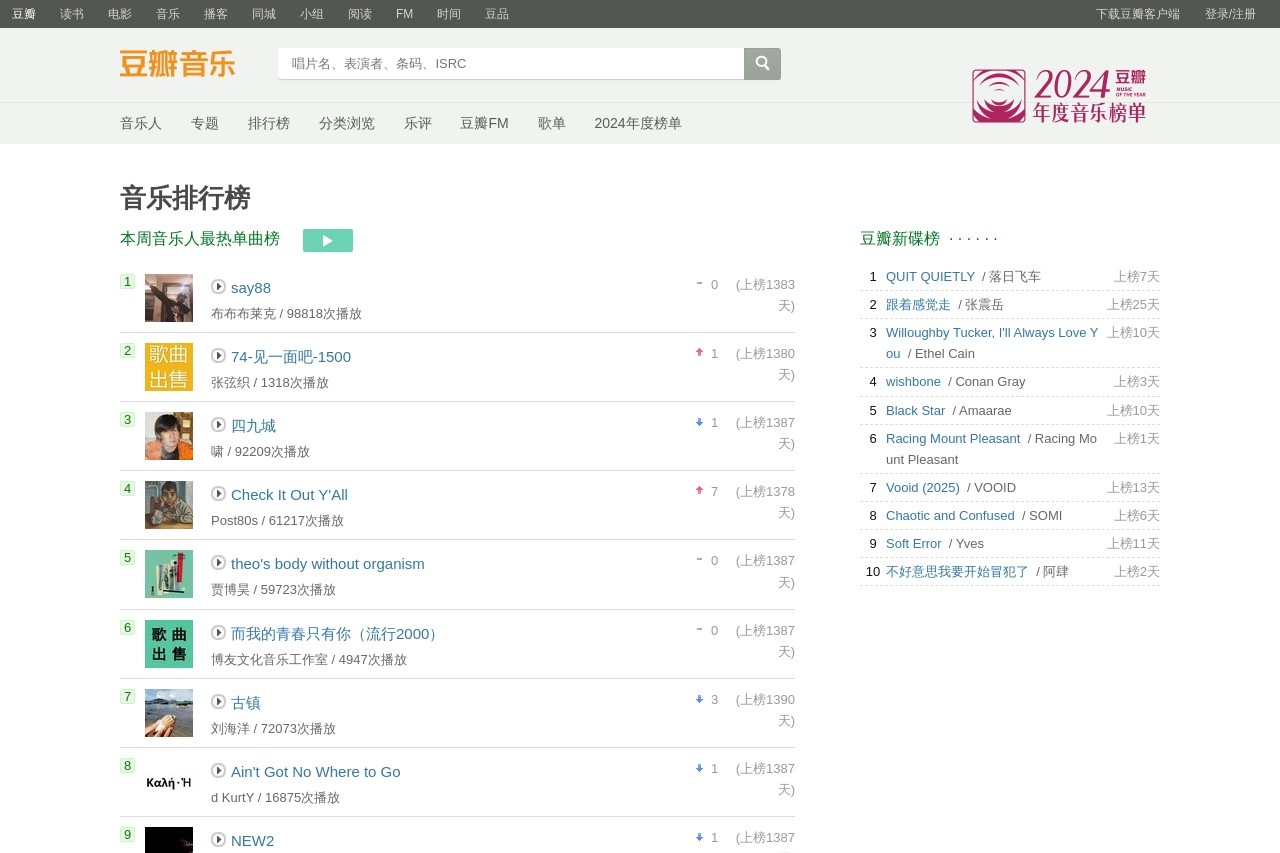
Task: Click the search box for albums and artists
Action: click(x=510, y=64)
